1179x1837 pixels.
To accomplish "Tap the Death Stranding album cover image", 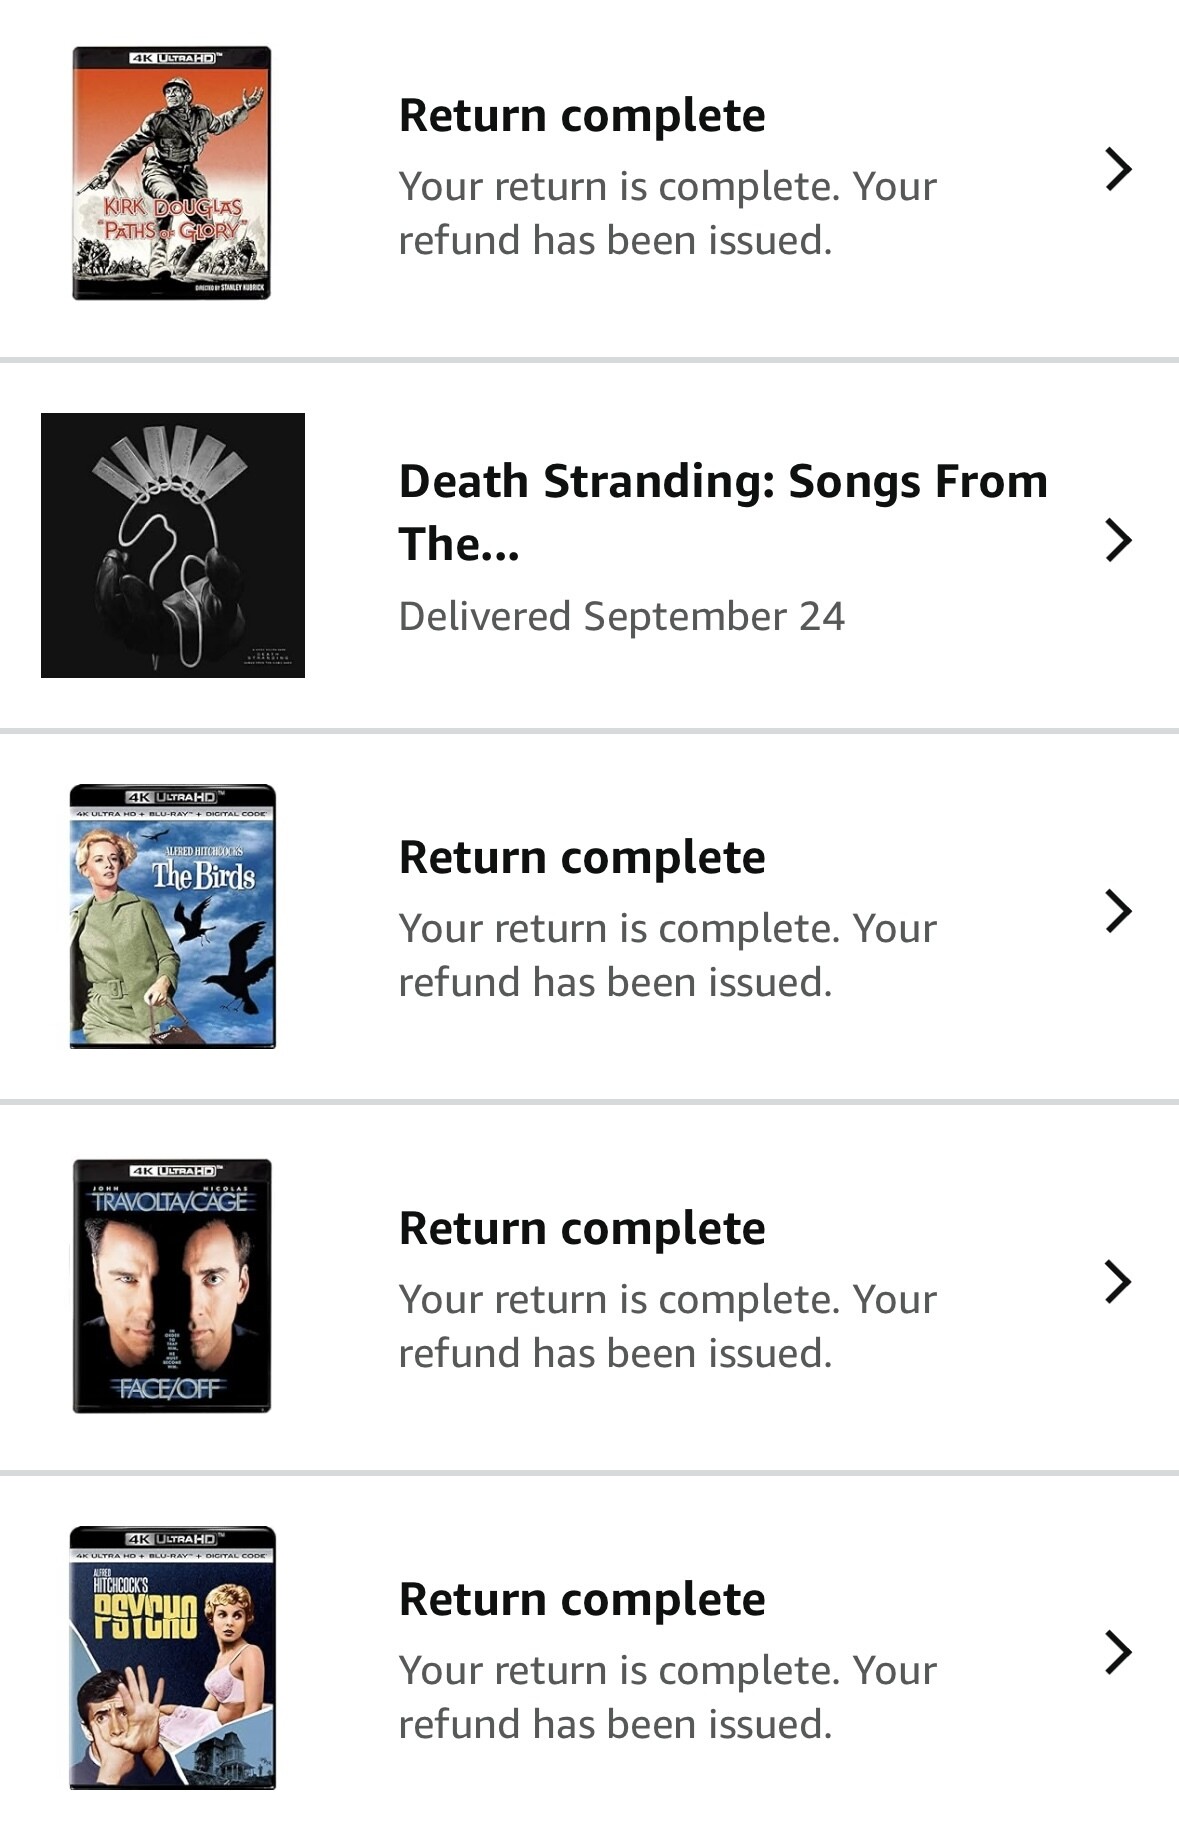I will pyautogui.click(x=173, y=545).
